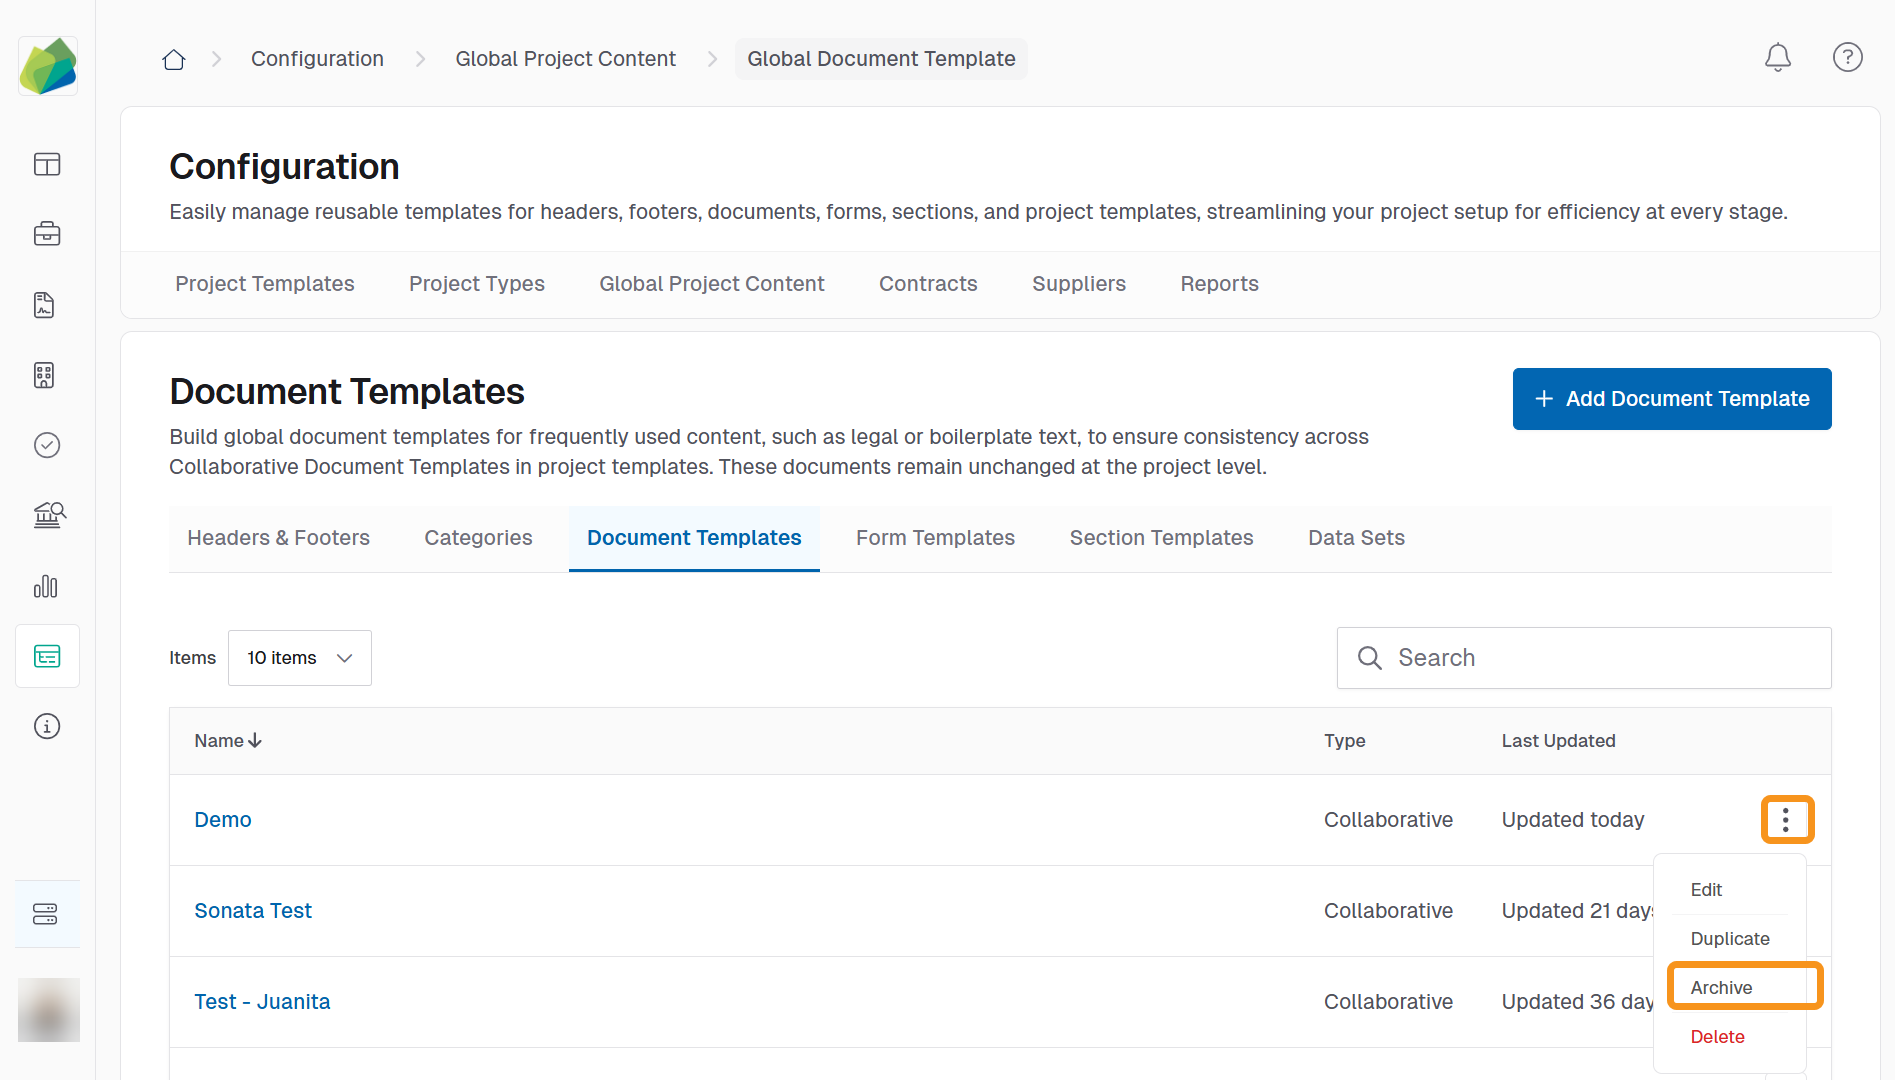
Task: Select Archive from the context menu
Action: click(x=1721, y=987)
